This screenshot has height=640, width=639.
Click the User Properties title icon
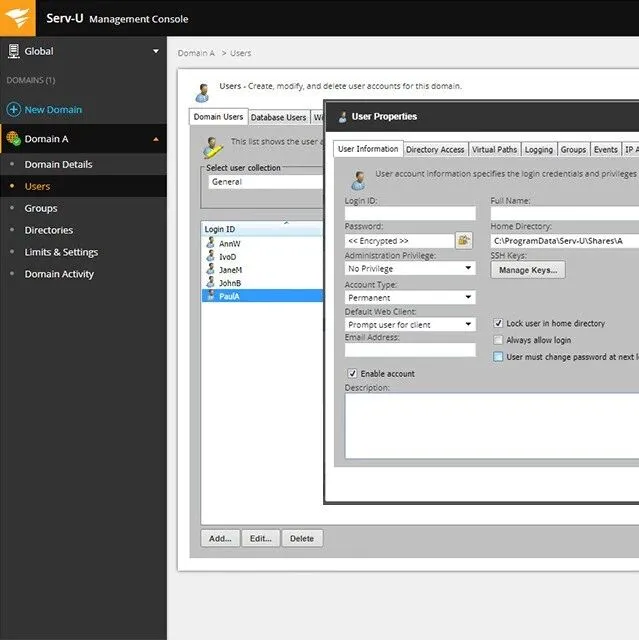pos(343,117)
